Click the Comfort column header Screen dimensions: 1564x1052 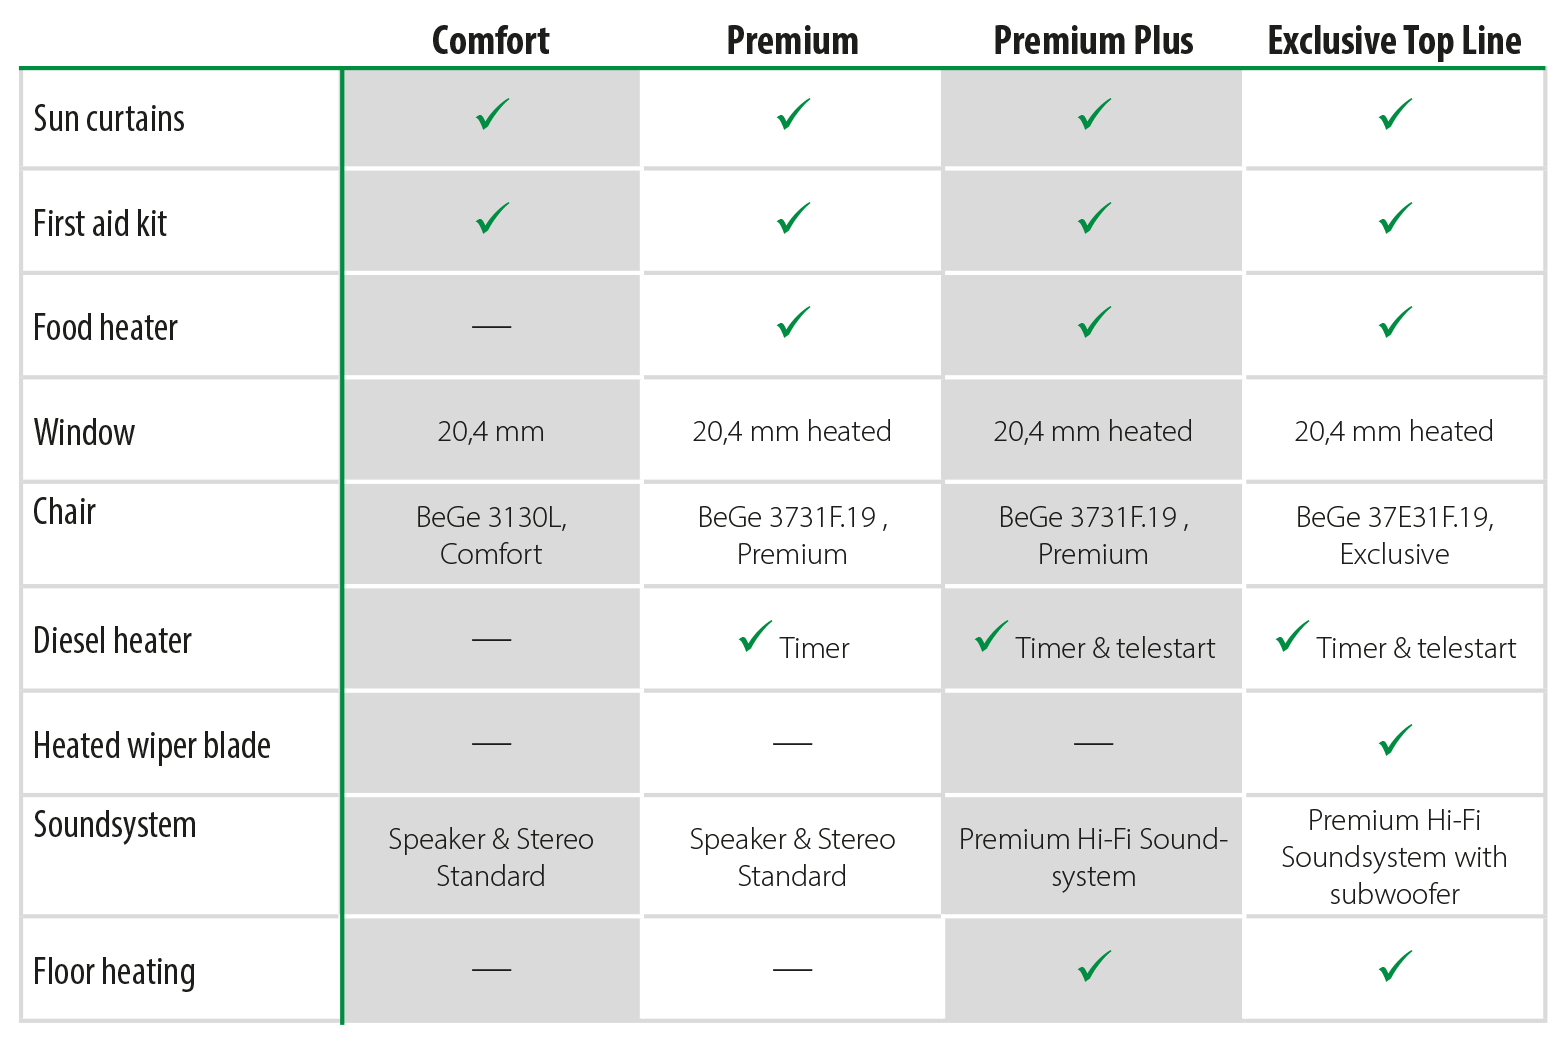tap(490, 41)
